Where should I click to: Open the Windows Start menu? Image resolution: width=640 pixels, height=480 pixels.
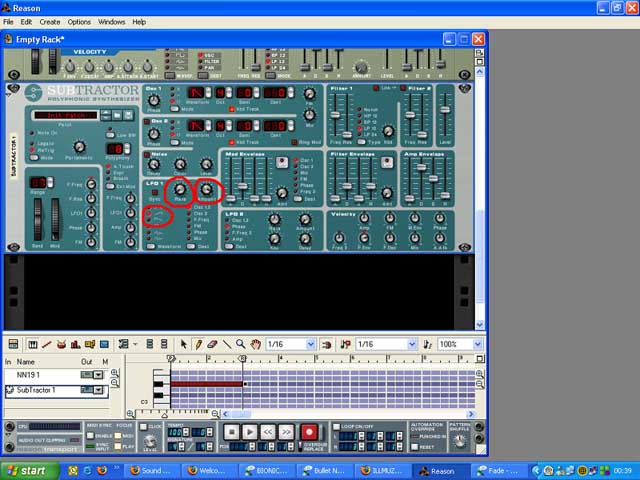29,471
